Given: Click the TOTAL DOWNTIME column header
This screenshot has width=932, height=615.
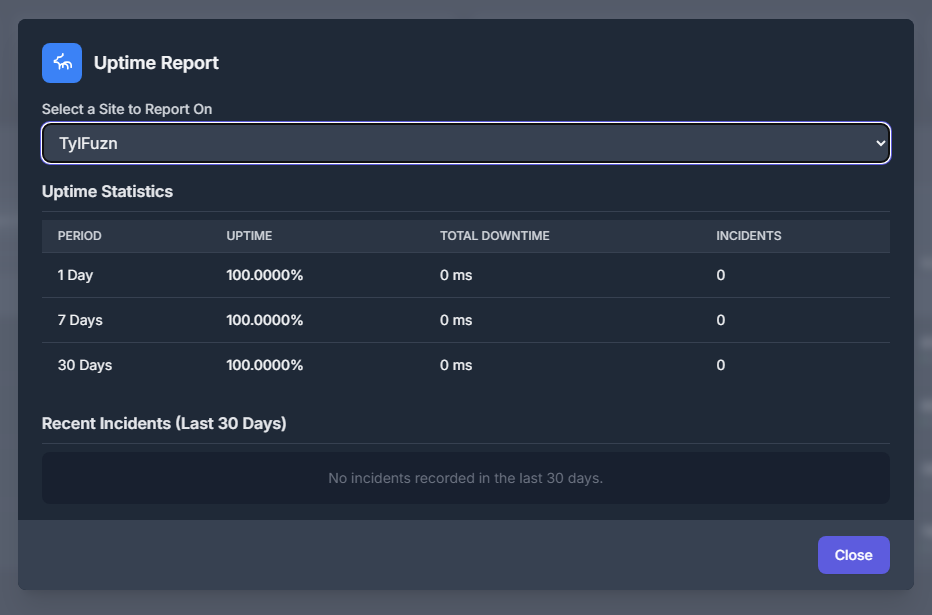Looking at the screenshot, I should coord(494,235).
